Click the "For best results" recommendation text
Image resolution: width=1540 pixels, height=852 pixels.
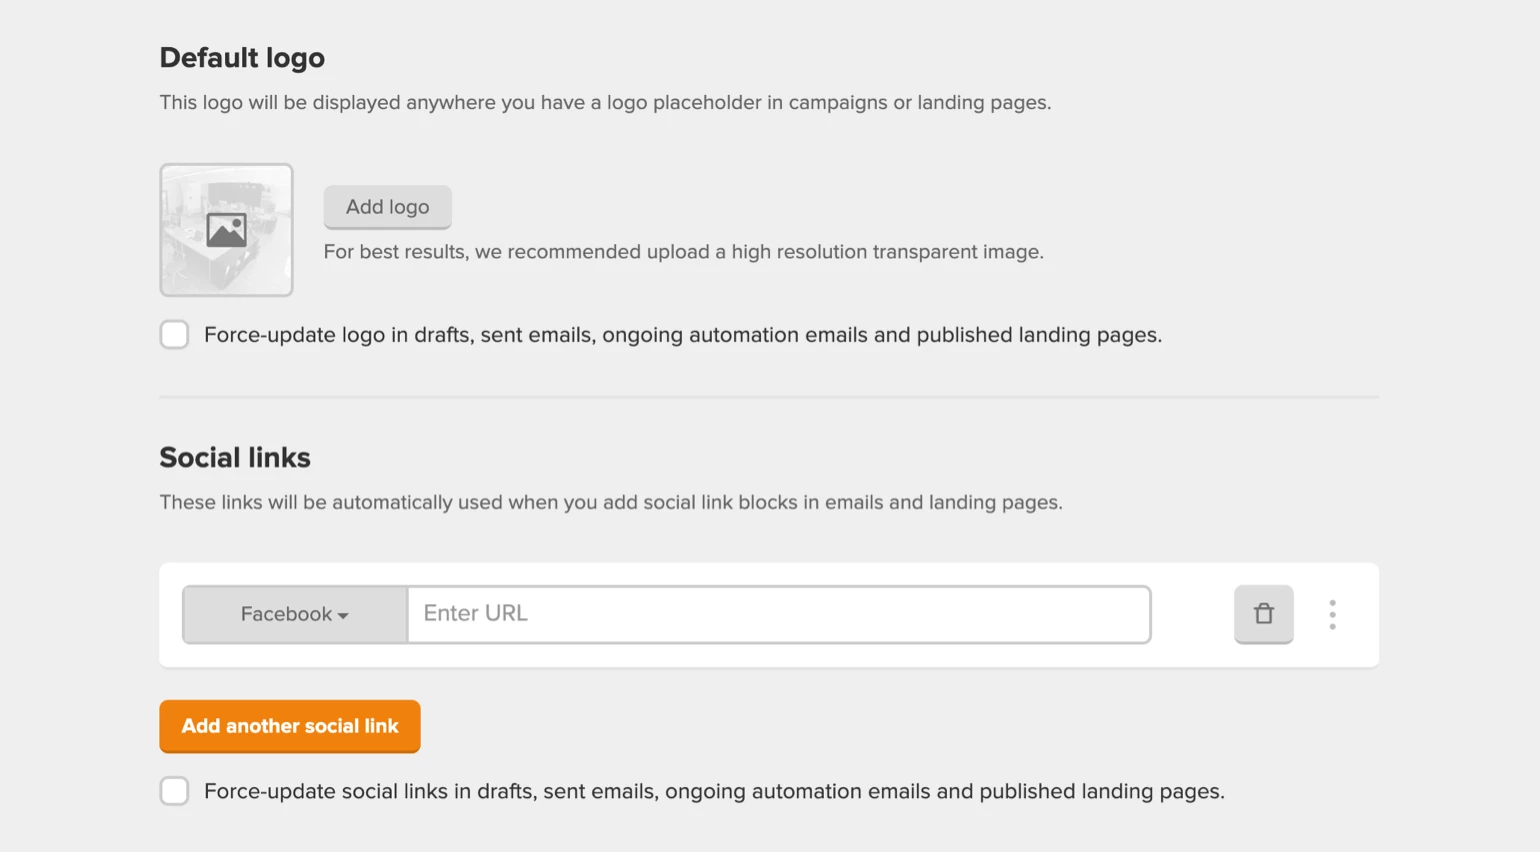pos(683,252)
